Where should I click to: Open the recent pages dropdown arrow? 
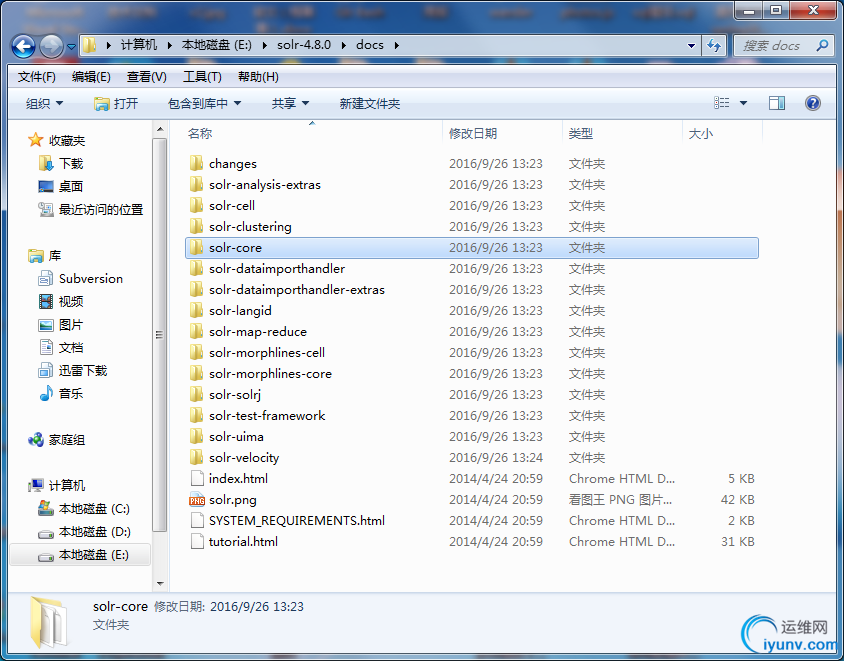click(x=71, y=47)
